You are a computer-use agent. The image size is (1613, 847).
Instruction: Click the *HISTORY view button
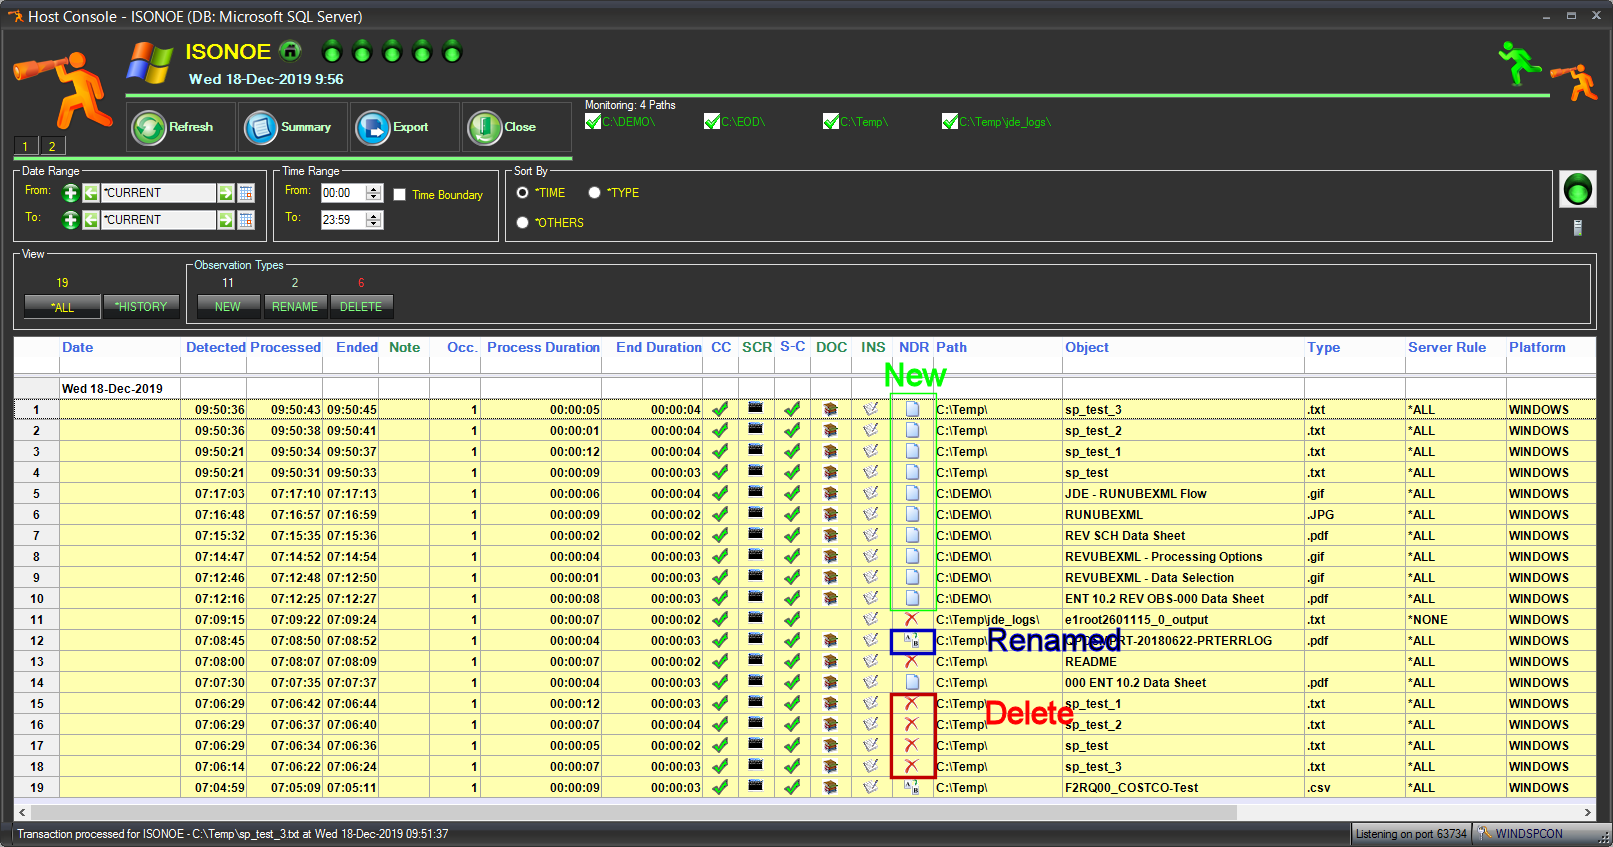point(141,307)
